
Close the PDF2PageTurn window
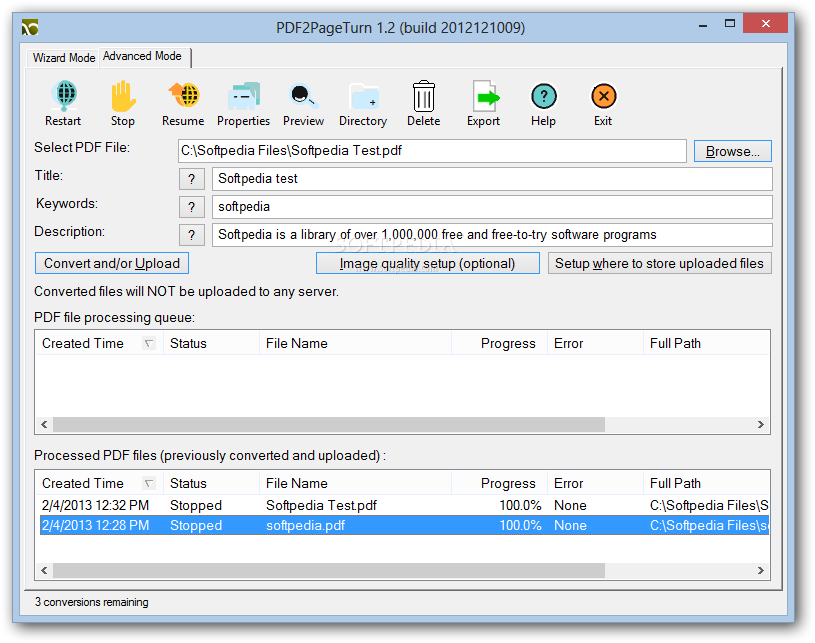tap(765, 23)
